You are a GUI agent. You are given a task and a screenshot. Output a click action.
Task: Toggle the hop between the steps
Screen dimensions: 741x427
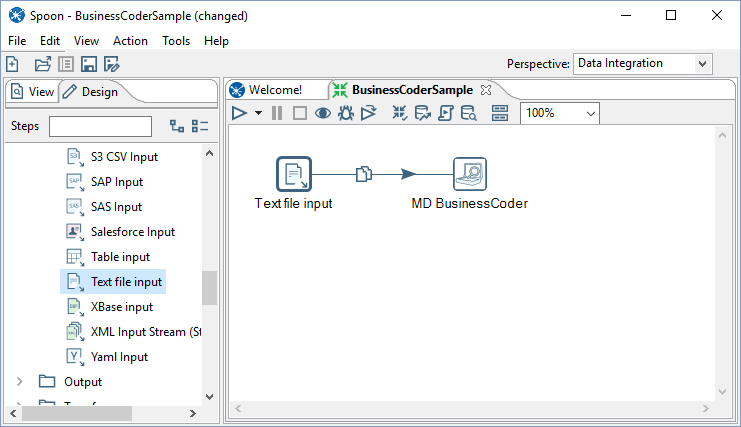[x=365, y=174]
